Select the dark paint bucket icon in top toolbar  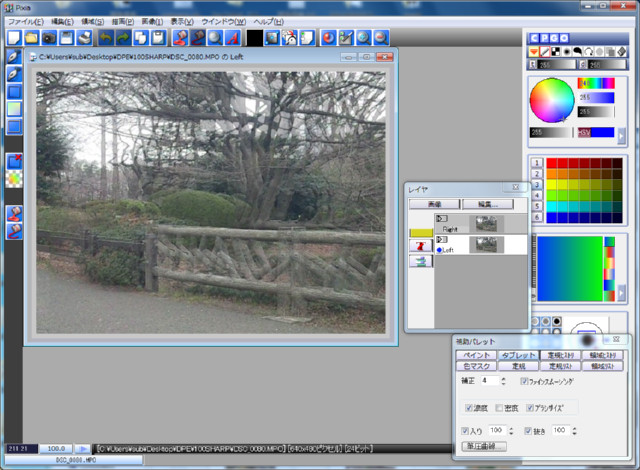[198, 38]
